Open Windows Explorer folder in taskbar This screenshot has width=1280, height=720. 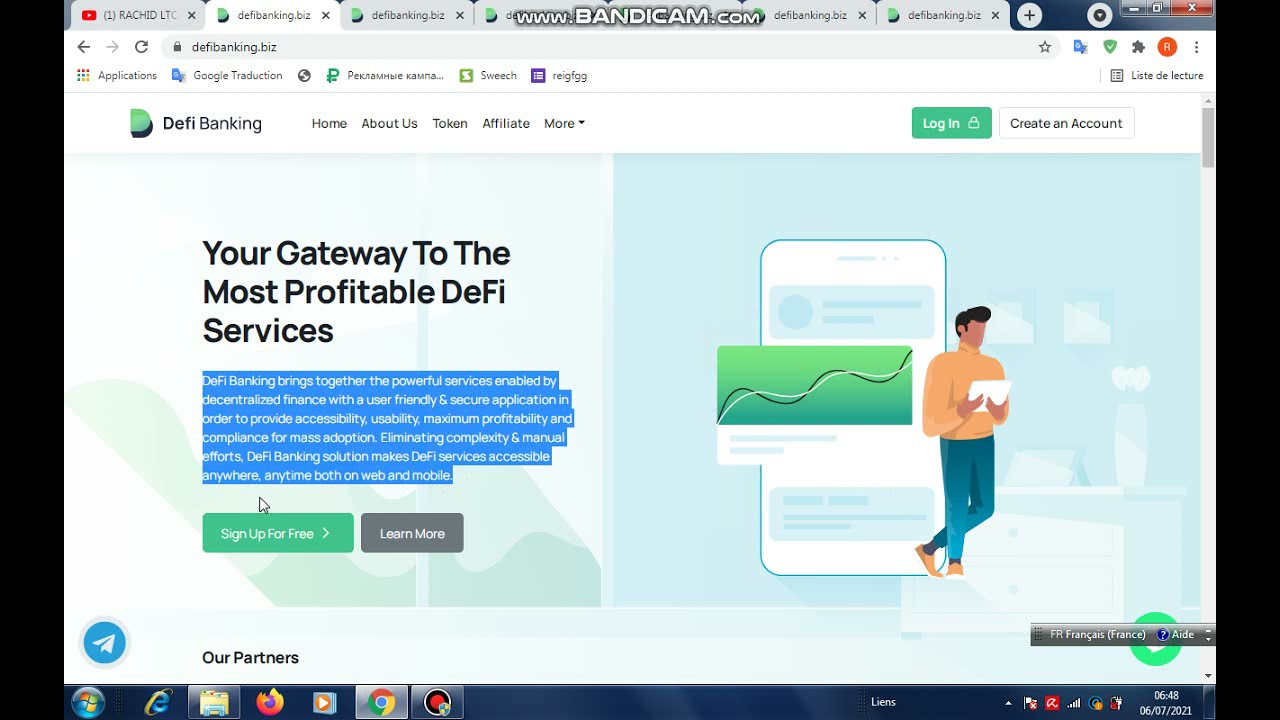point(214,703)
